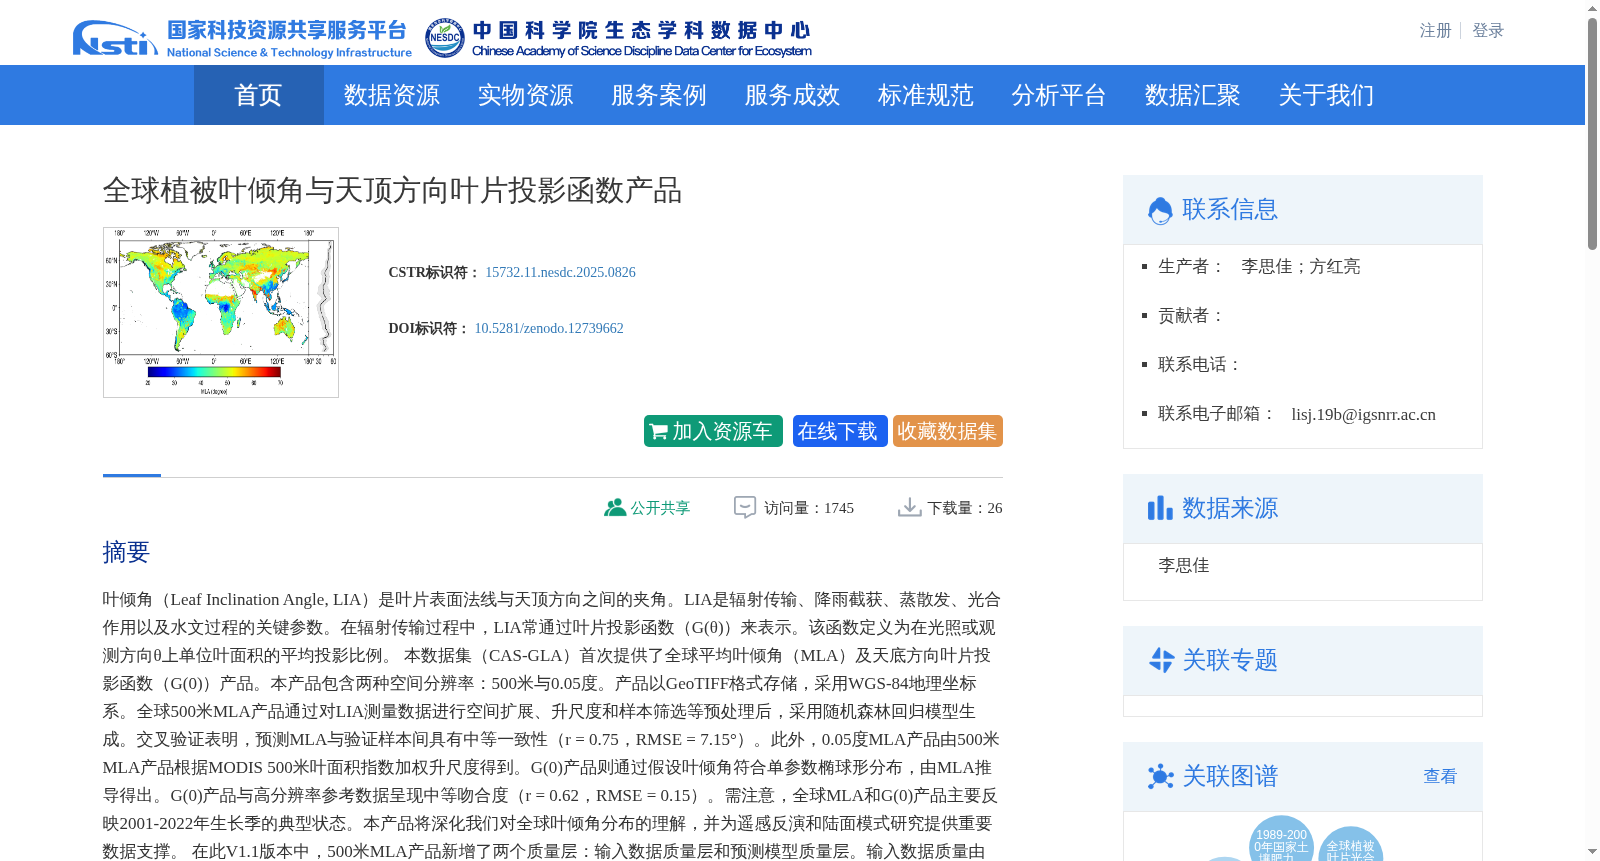Click the dataset title 全球植被叶倾角与天顶方向叶片投影函数产品

tap(392, 190)
